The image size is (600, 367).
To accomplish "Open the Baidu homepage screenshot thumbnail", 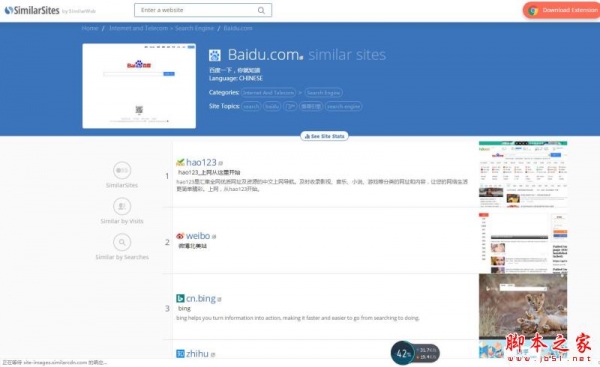I will pyautogui.click(x=139, y=86).
